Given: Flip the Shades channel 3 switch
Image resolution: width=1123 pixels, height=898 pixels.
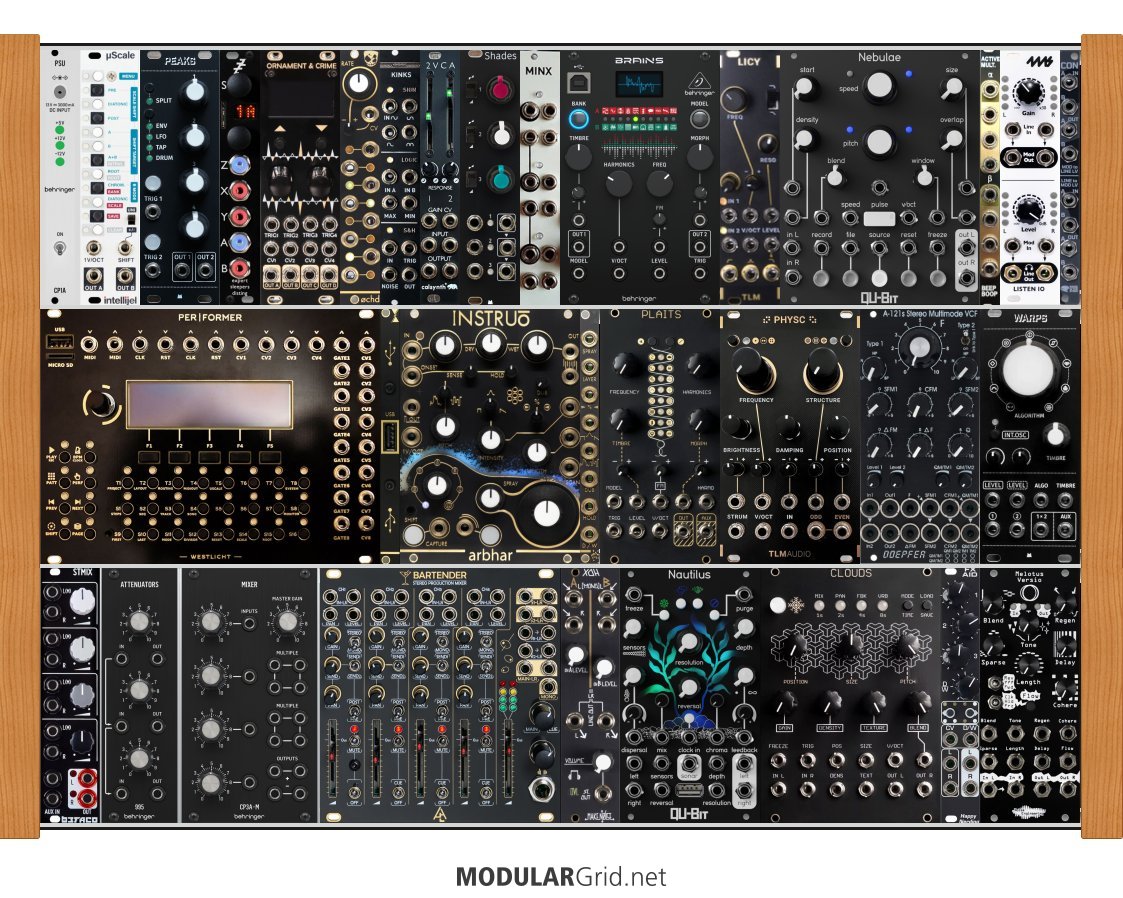Looking at the screenshot, I should click(x=473, y=178).
